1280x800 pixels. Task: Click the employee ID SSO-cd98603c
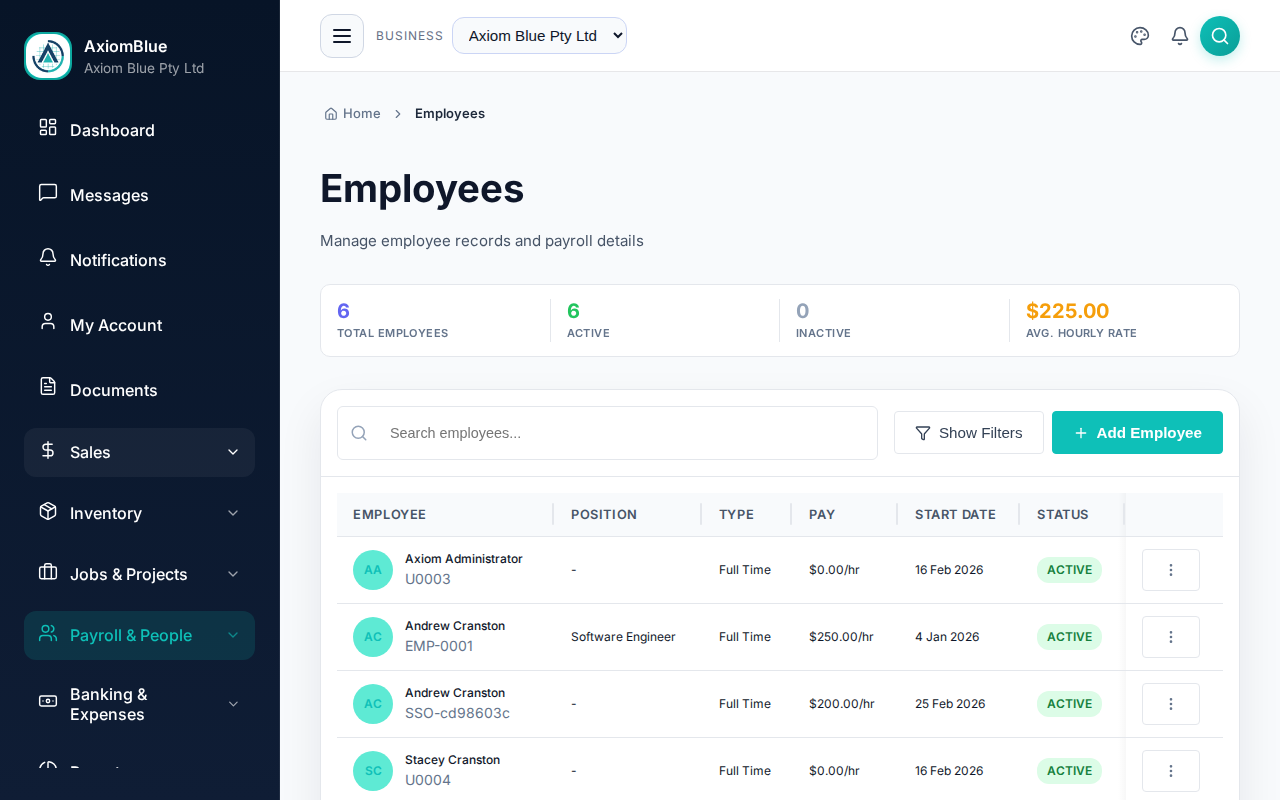[x=457, y=713]
